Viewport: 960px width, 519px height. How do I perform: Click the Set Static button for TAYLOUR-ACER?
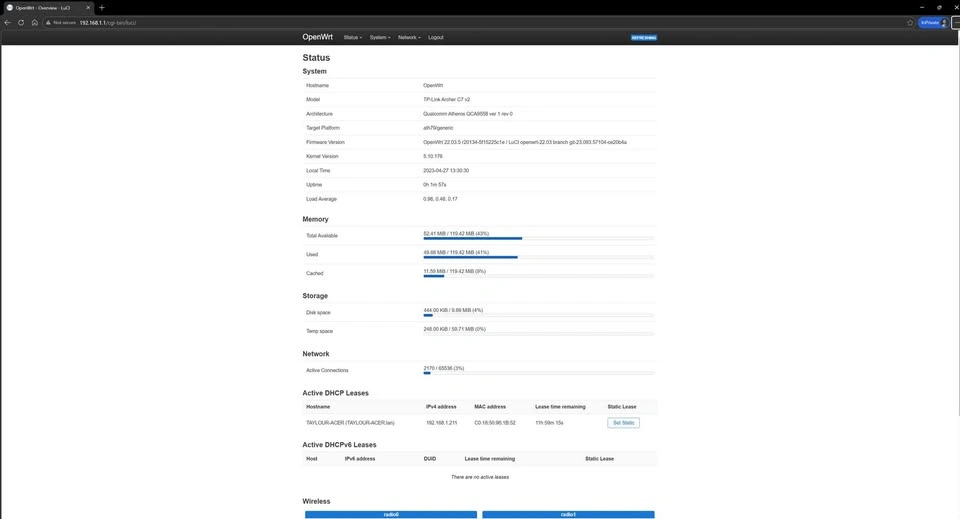(x=623, y=423)
